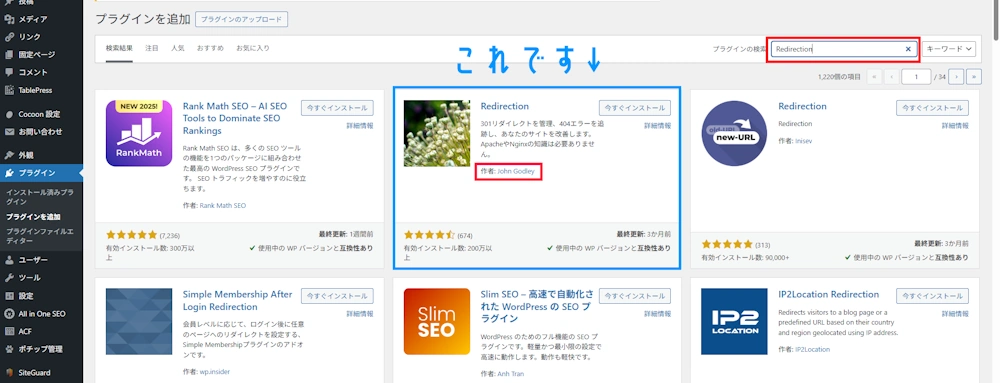Viewport: 1000px width, 383px height.
Task: Open Anh Tran author link
Action: coord(510,373)
